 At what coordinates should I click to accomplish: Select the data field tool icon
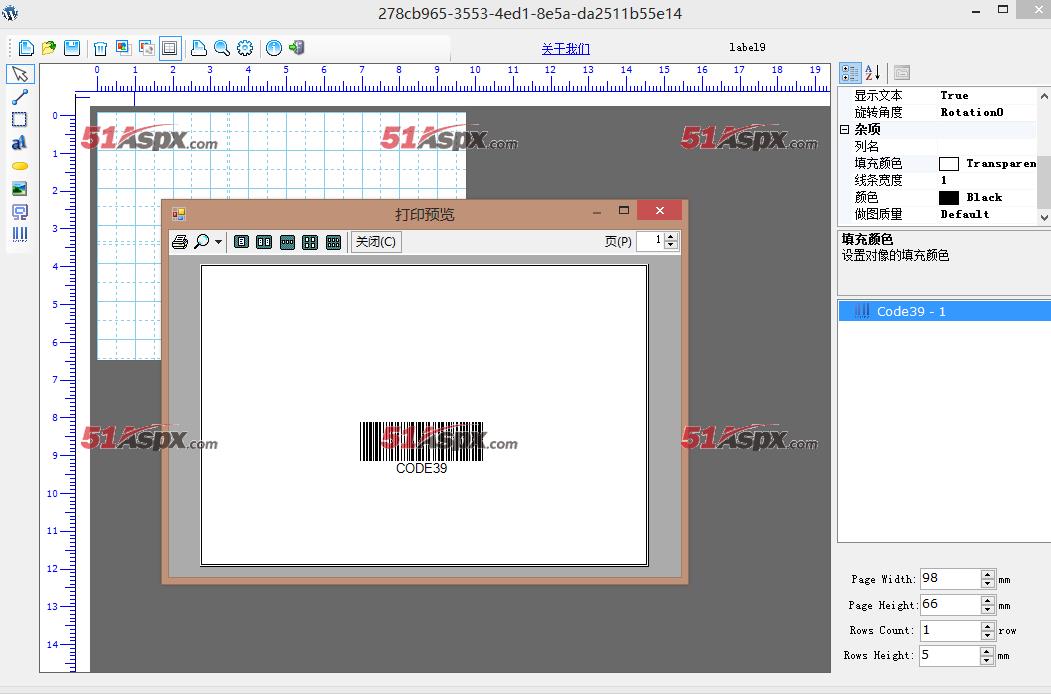pyautogui.click(x=20, y=213)
